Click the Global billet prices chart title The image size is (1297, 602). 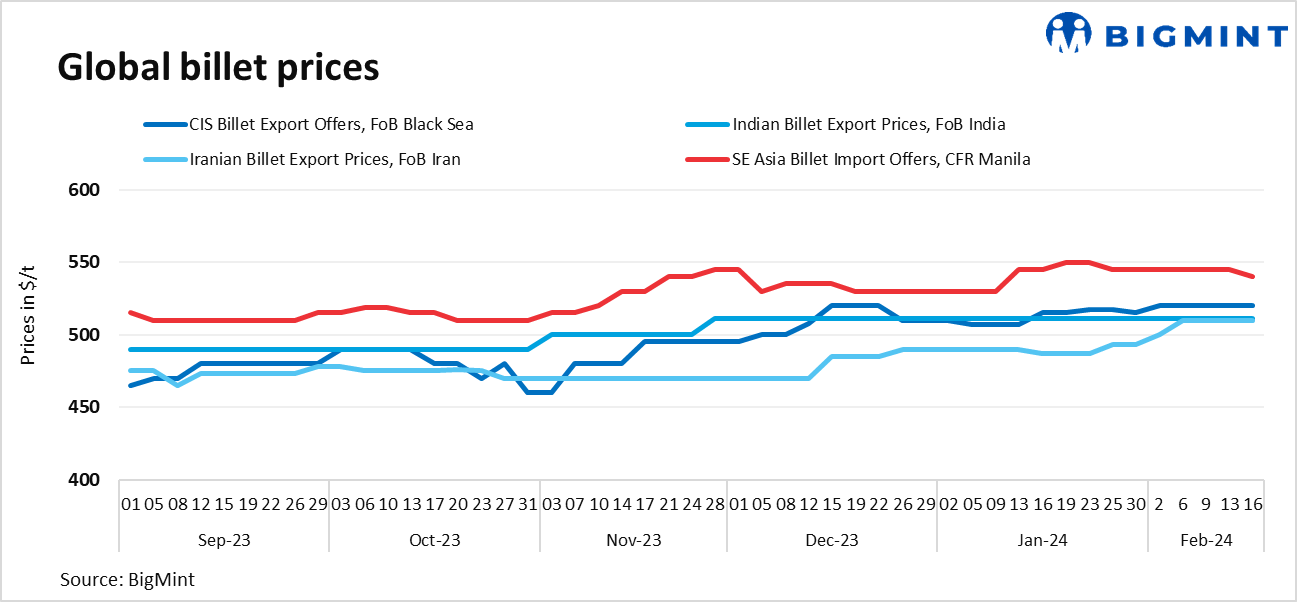point(218,67)
